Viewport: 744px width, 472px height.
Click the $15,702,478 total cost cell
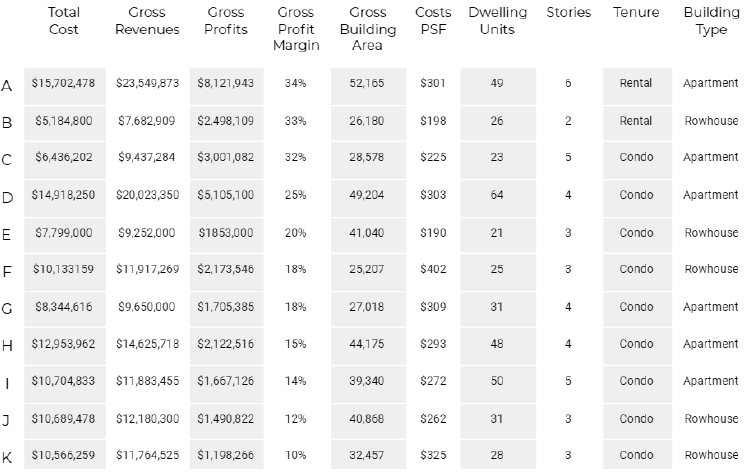(64, 83)
